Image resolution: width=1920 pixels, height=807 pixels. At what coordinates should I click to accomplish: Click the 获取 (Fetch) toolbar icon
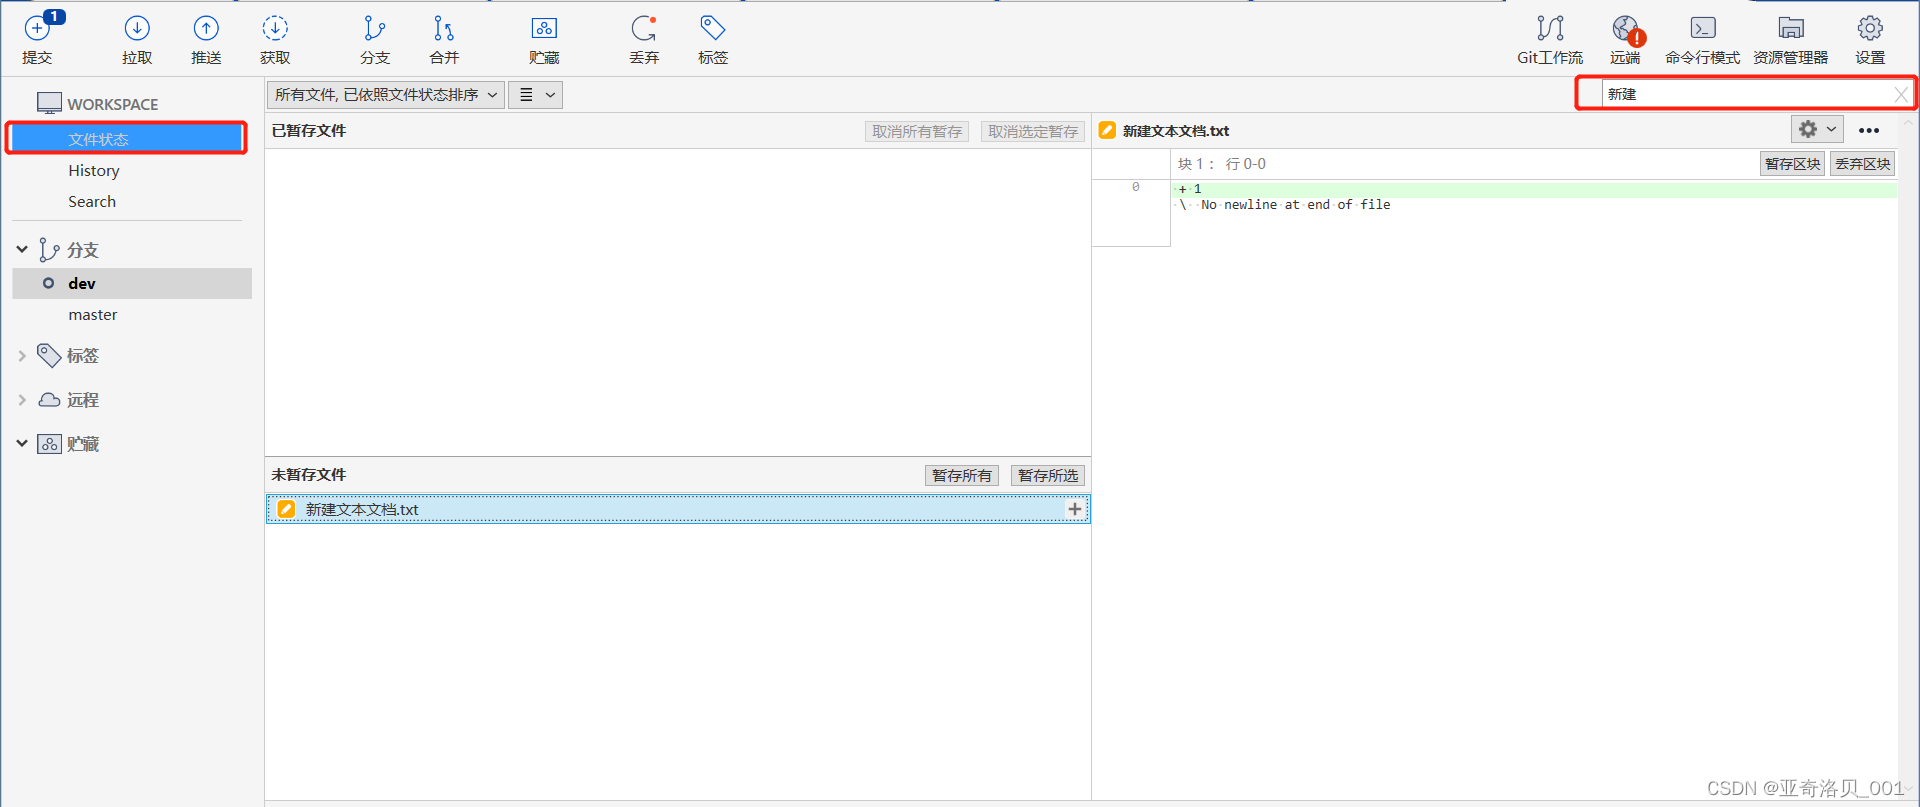[x=275, y=28]
